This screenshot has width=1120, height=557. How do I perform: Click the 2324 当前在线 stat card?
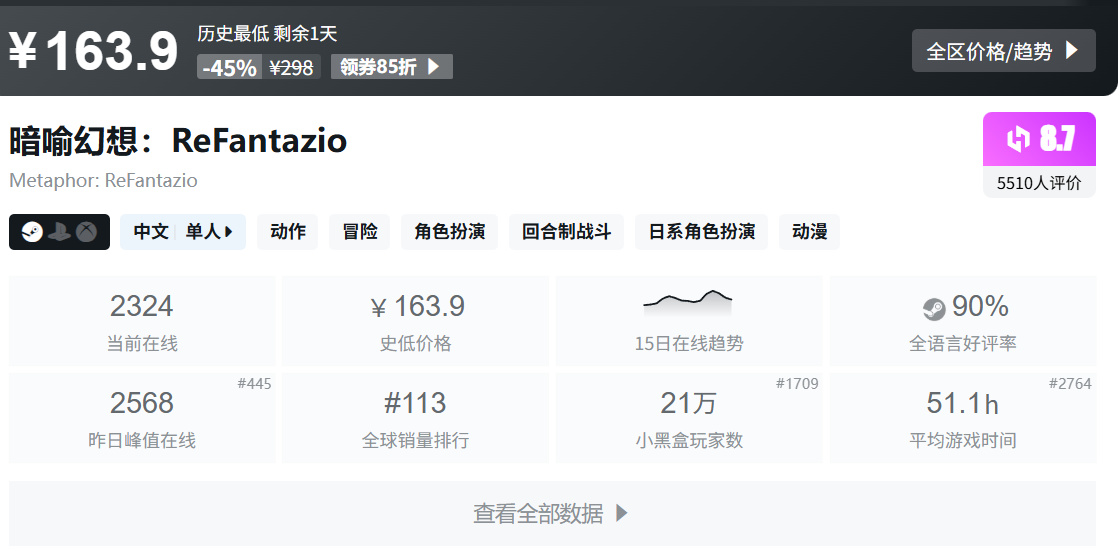point(141,321)
